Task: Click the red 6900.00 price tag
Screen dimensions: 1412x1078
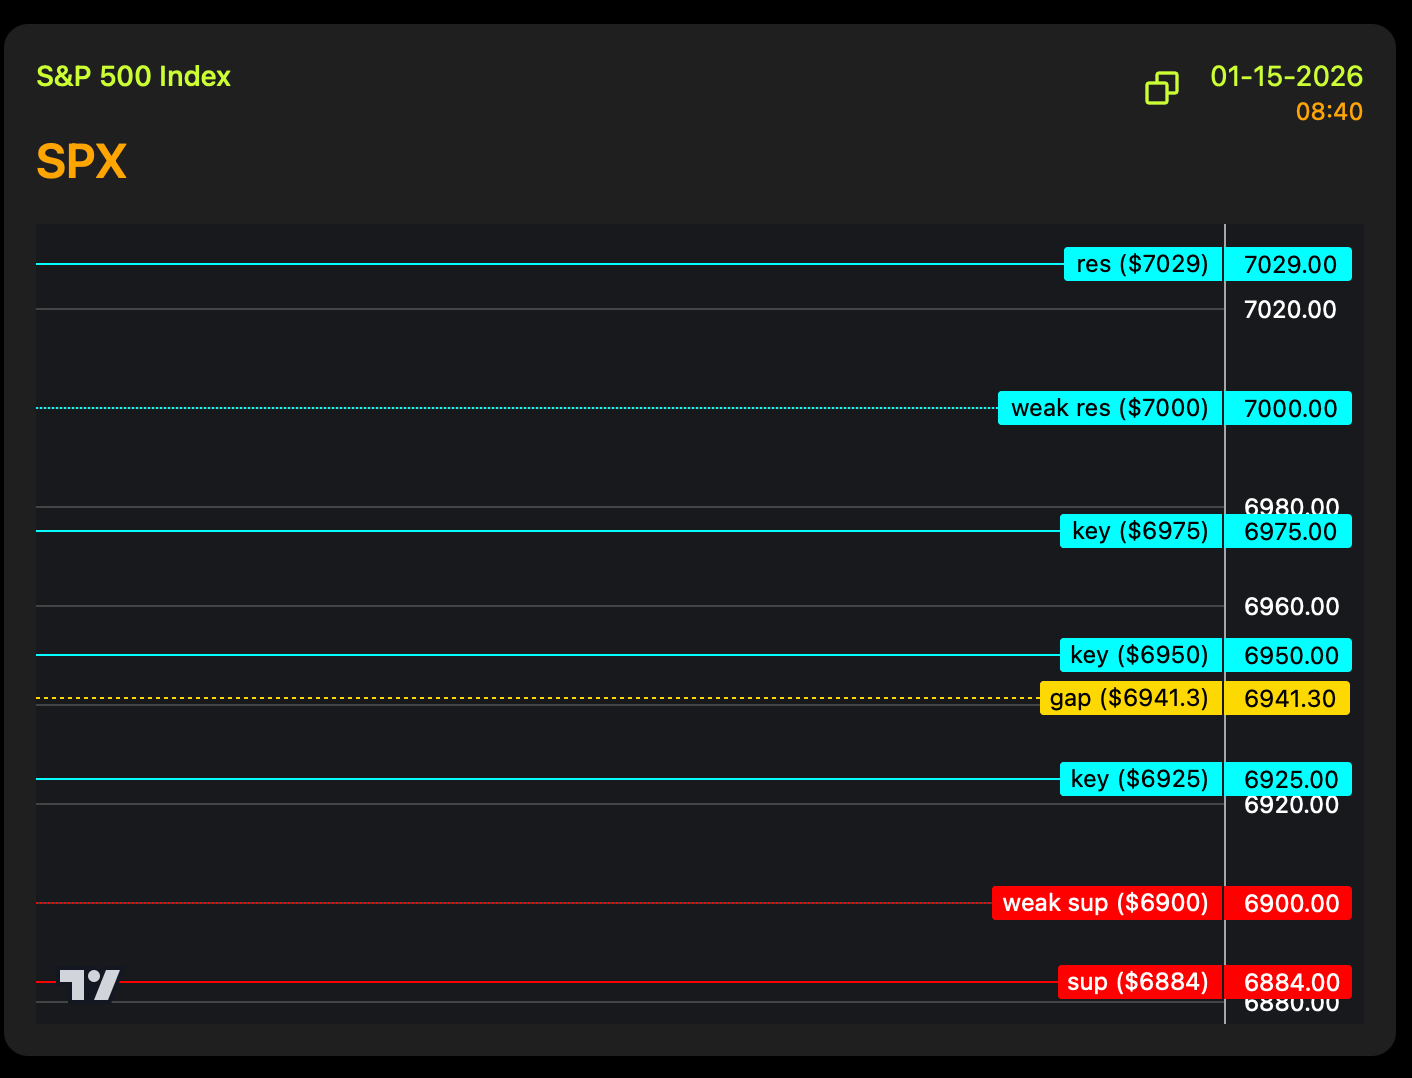Action: [1289, 903]
